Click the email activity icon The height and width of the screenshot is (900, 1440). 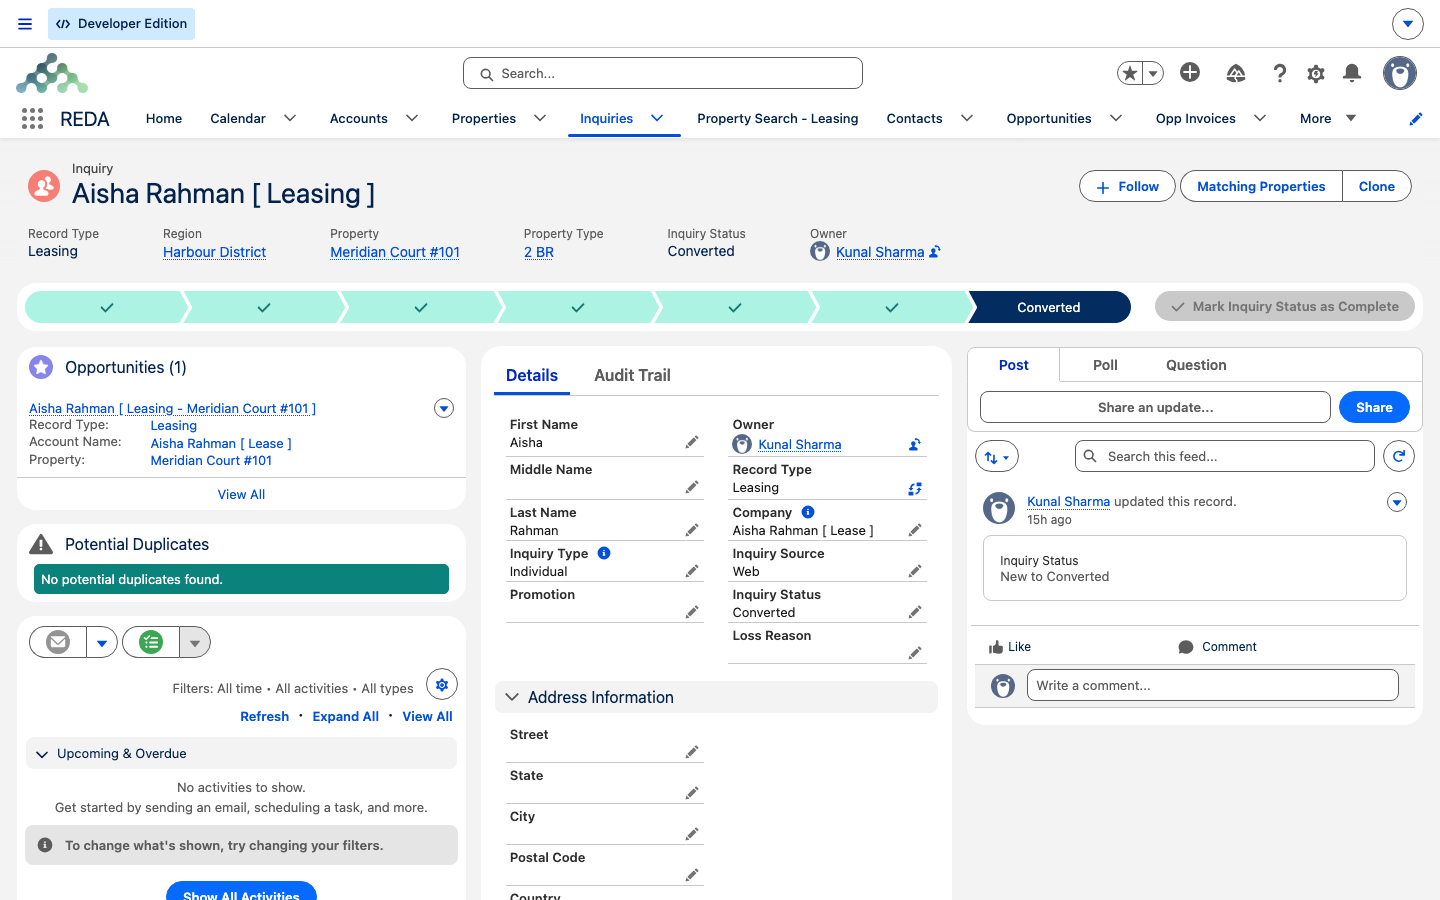click(x=58, y=642)
